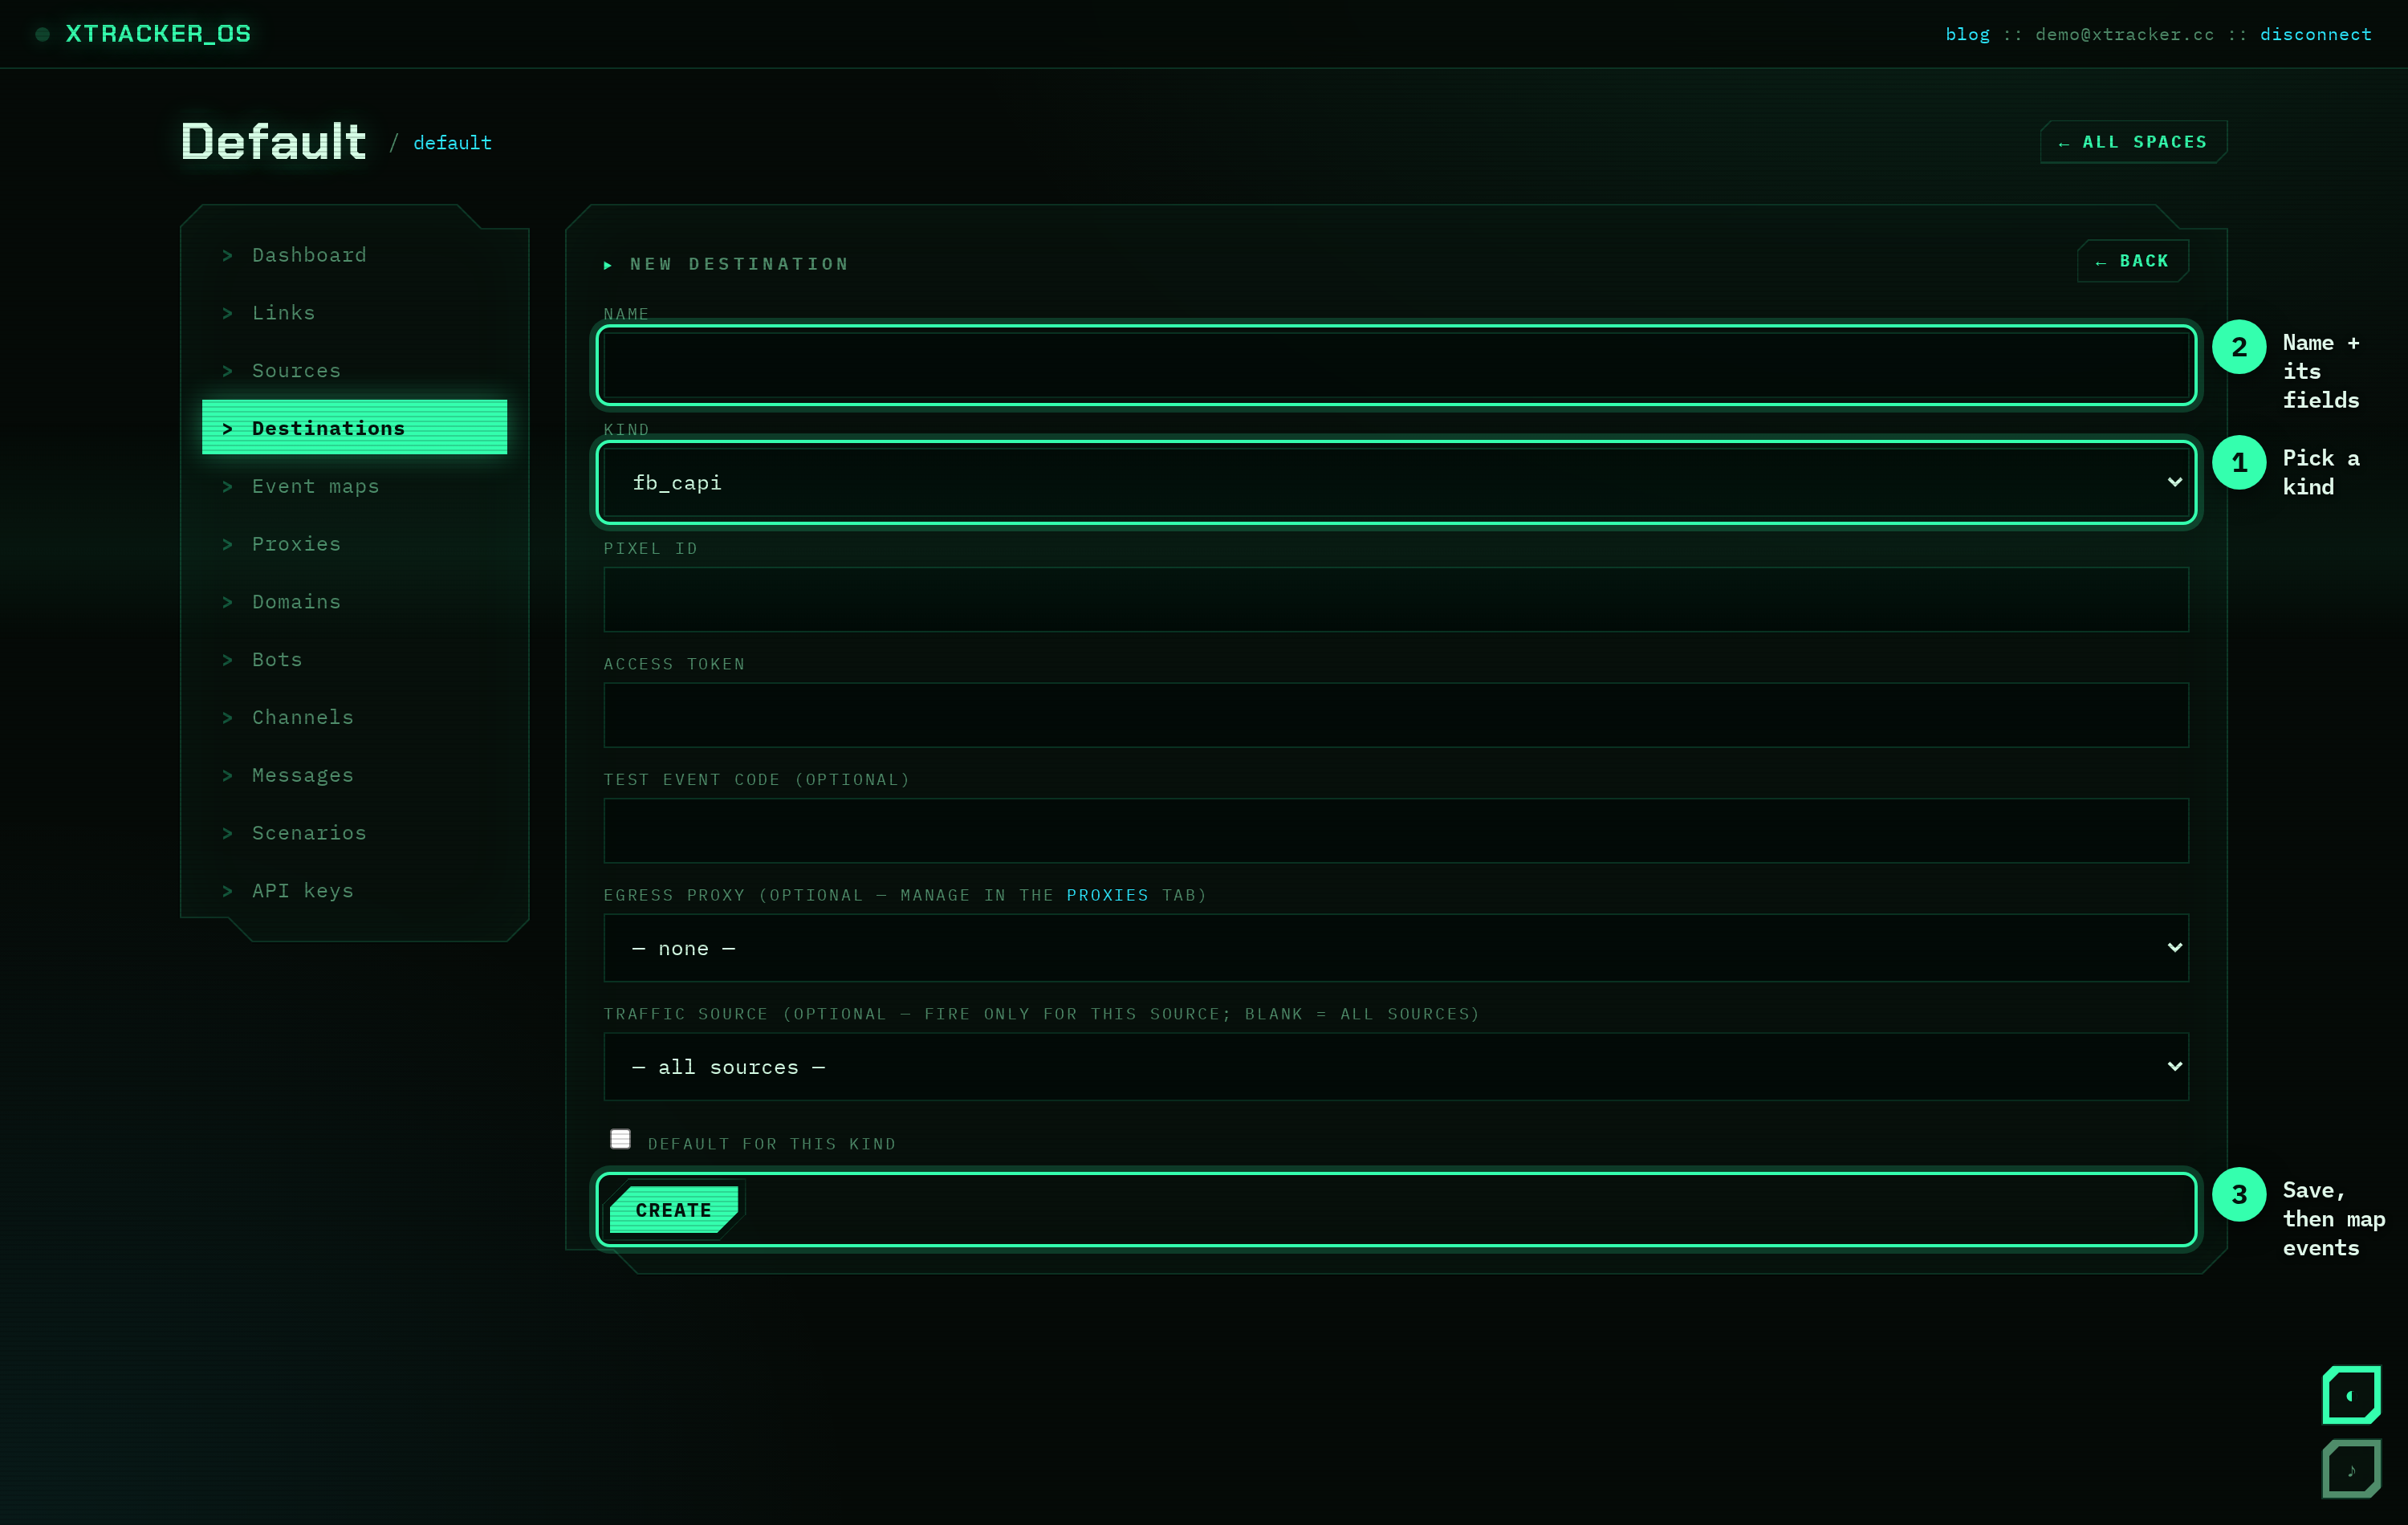
Task: Open Bots in the sidebar
Action: click(x=354, y=660)
